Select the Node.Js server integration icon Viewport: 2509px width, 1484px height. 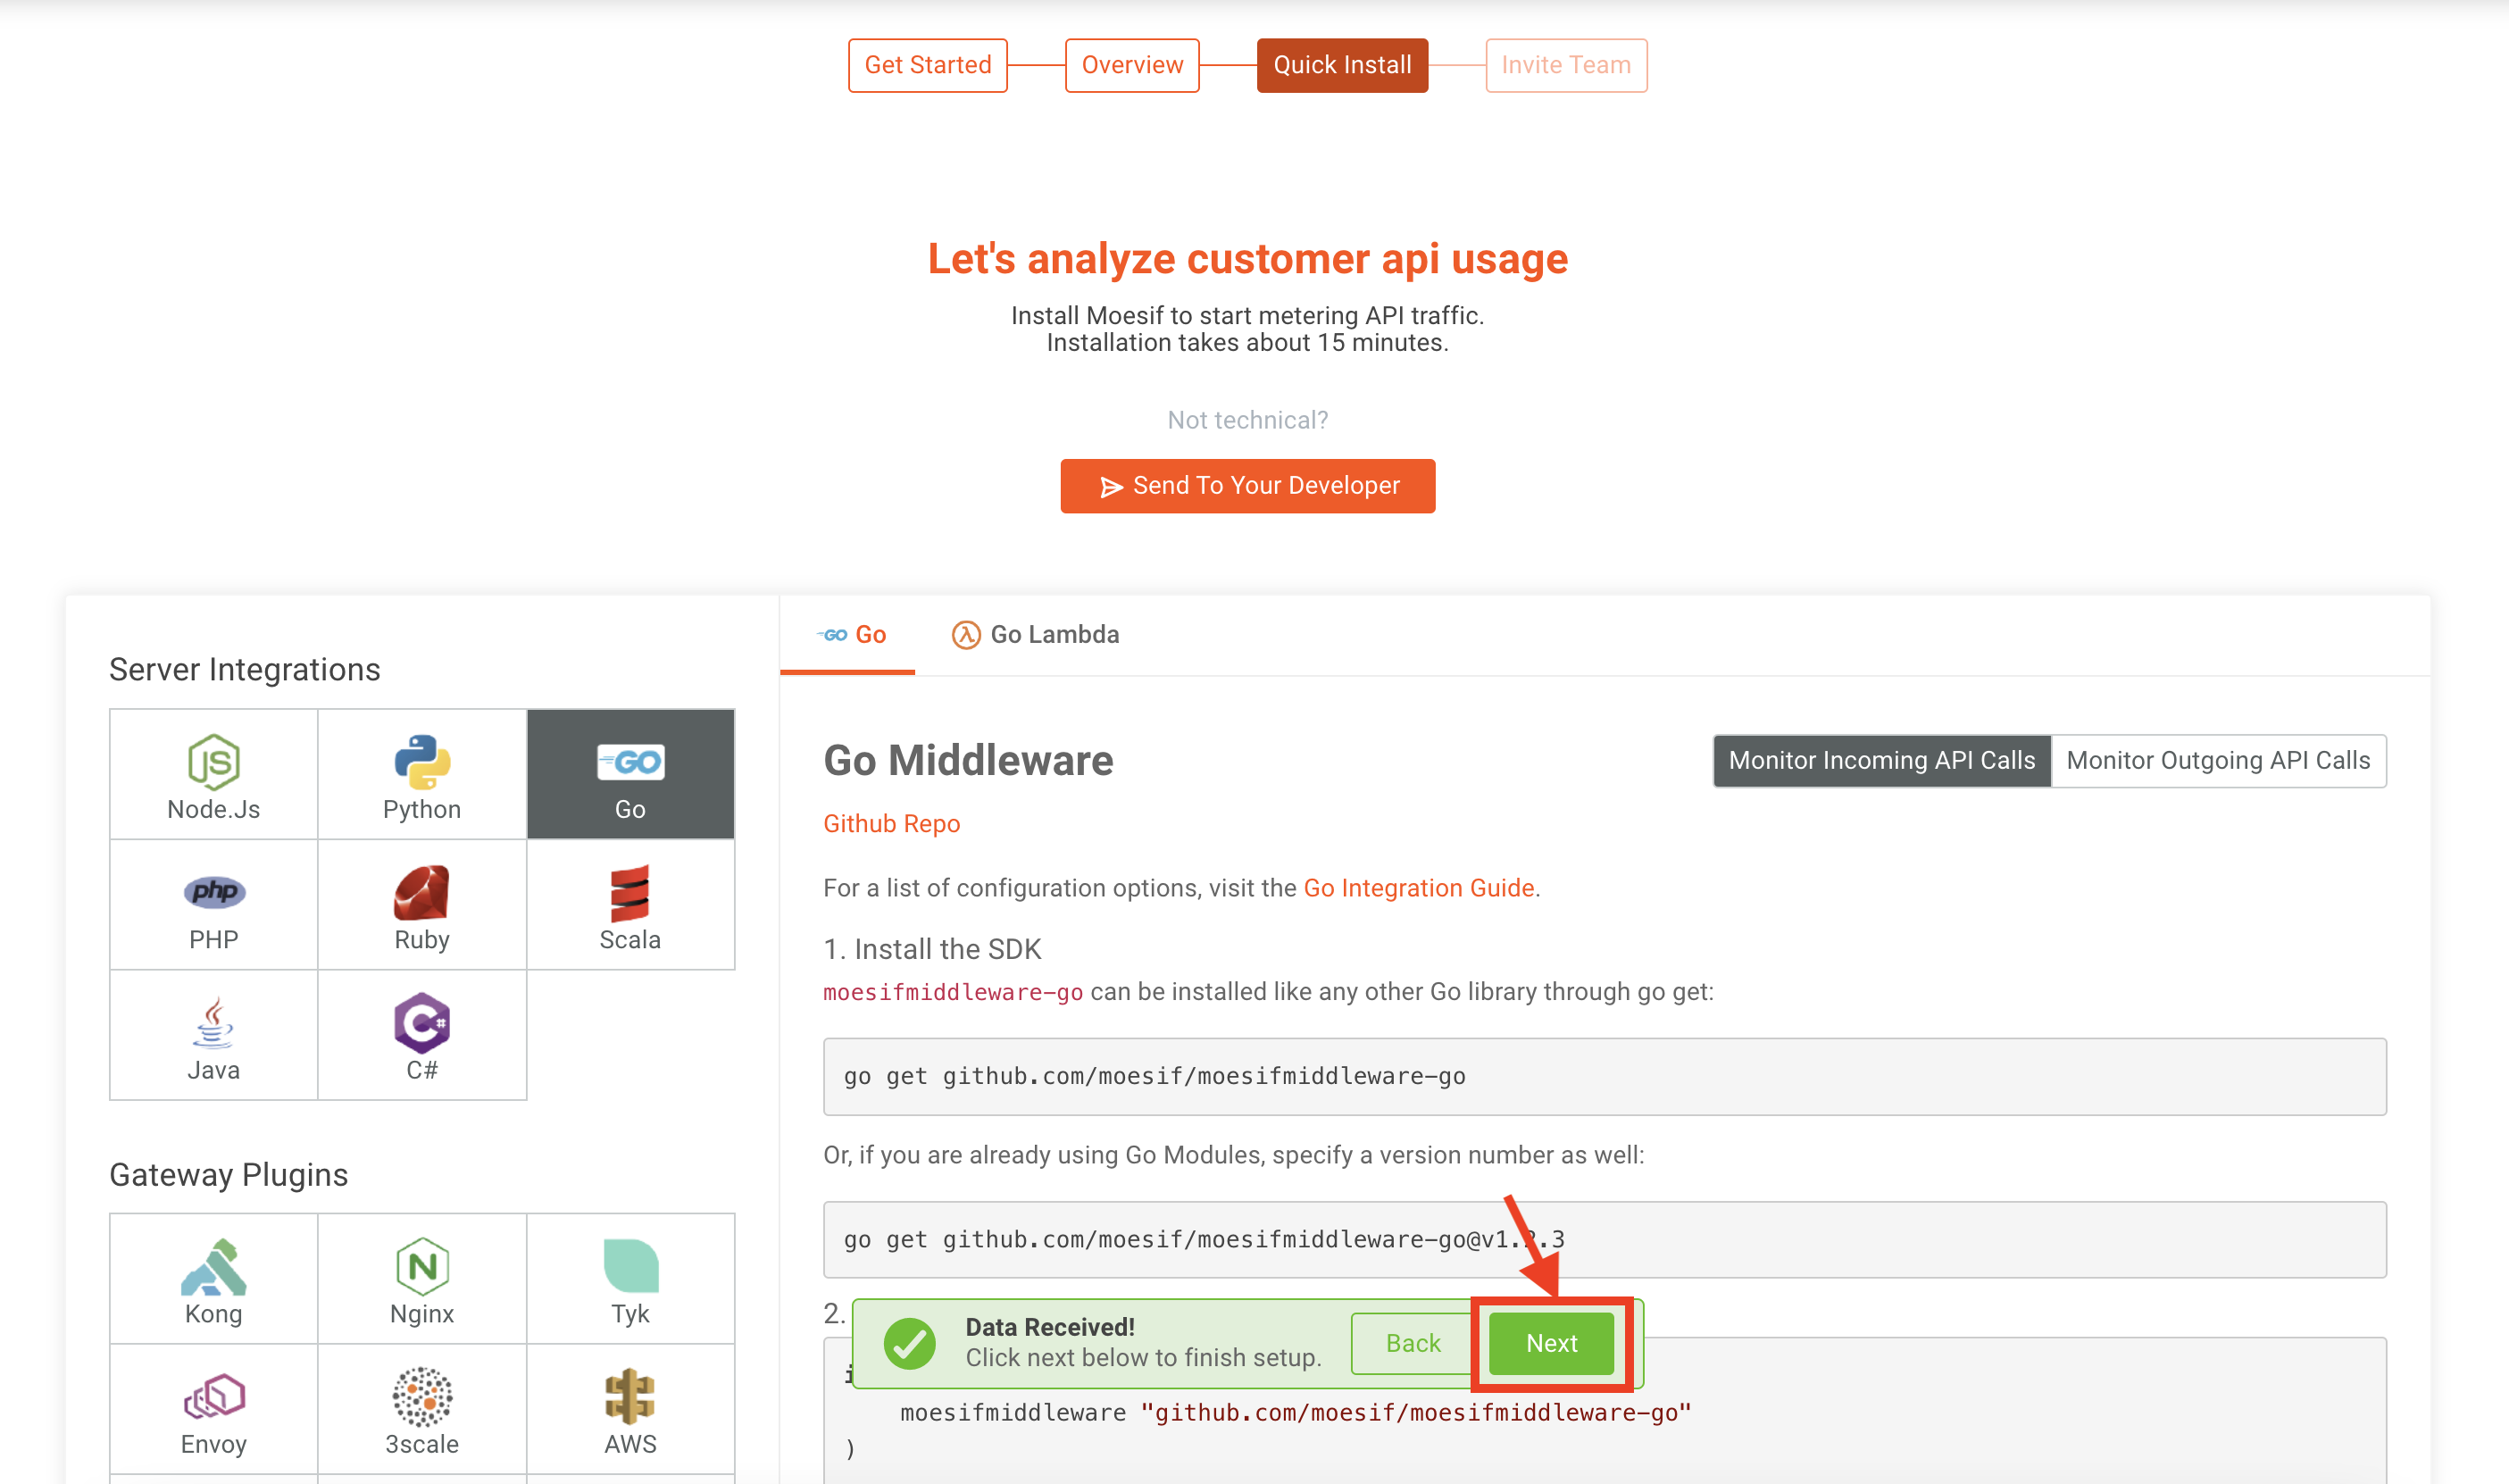click(x=213, y=775)
